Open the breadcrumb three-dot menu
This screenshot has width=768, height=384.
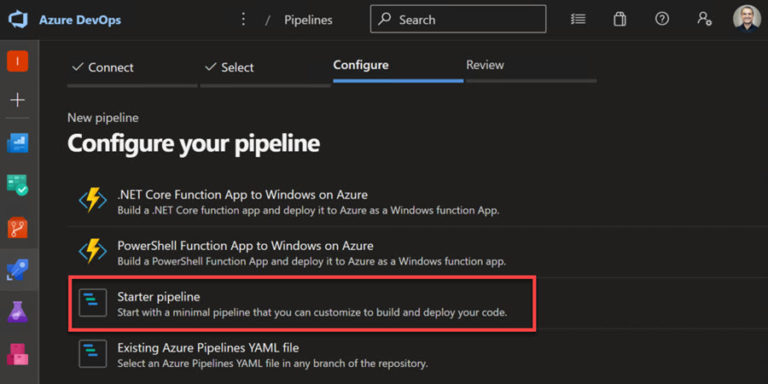243,20
